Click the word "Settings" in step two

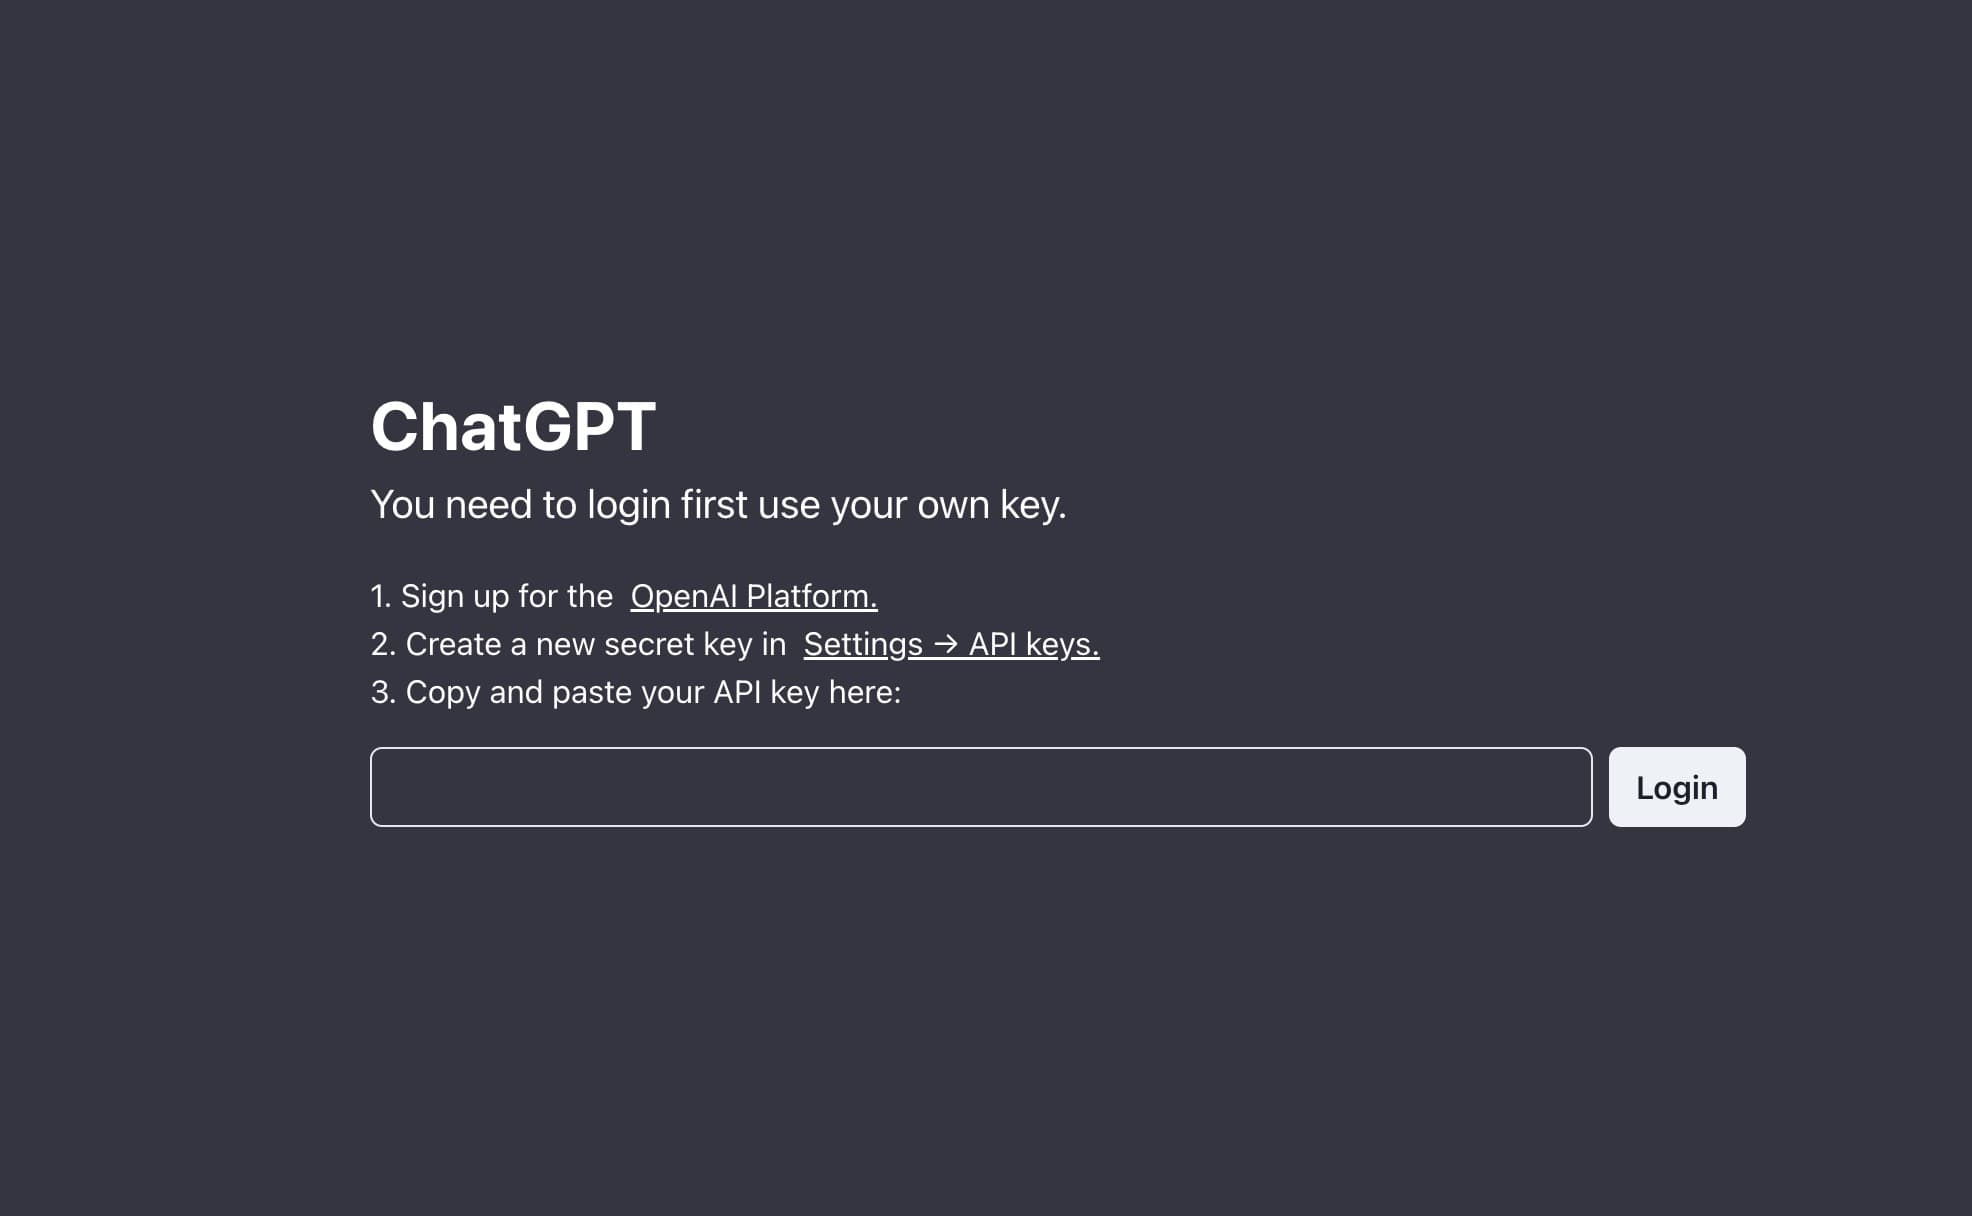click(x=863, y=644)
